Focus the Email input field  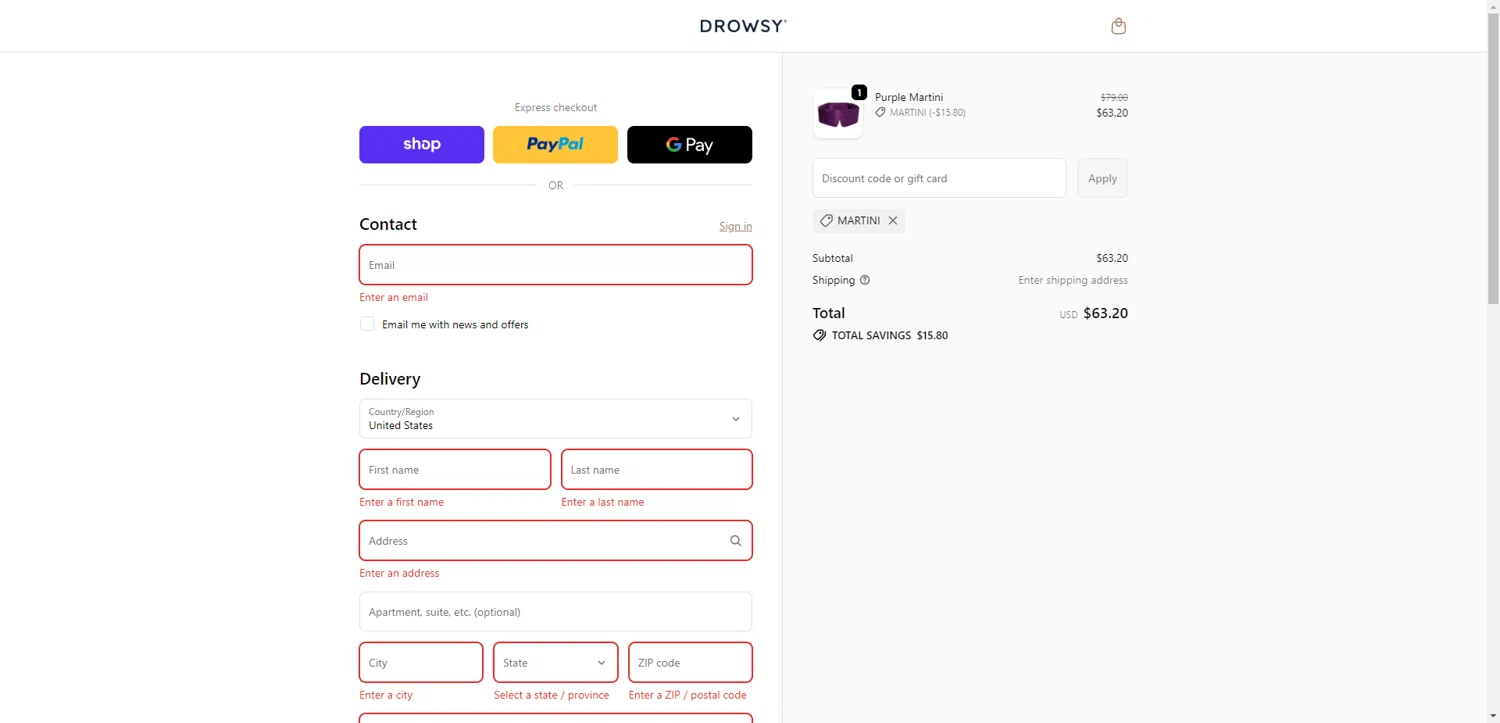point(555,265)
